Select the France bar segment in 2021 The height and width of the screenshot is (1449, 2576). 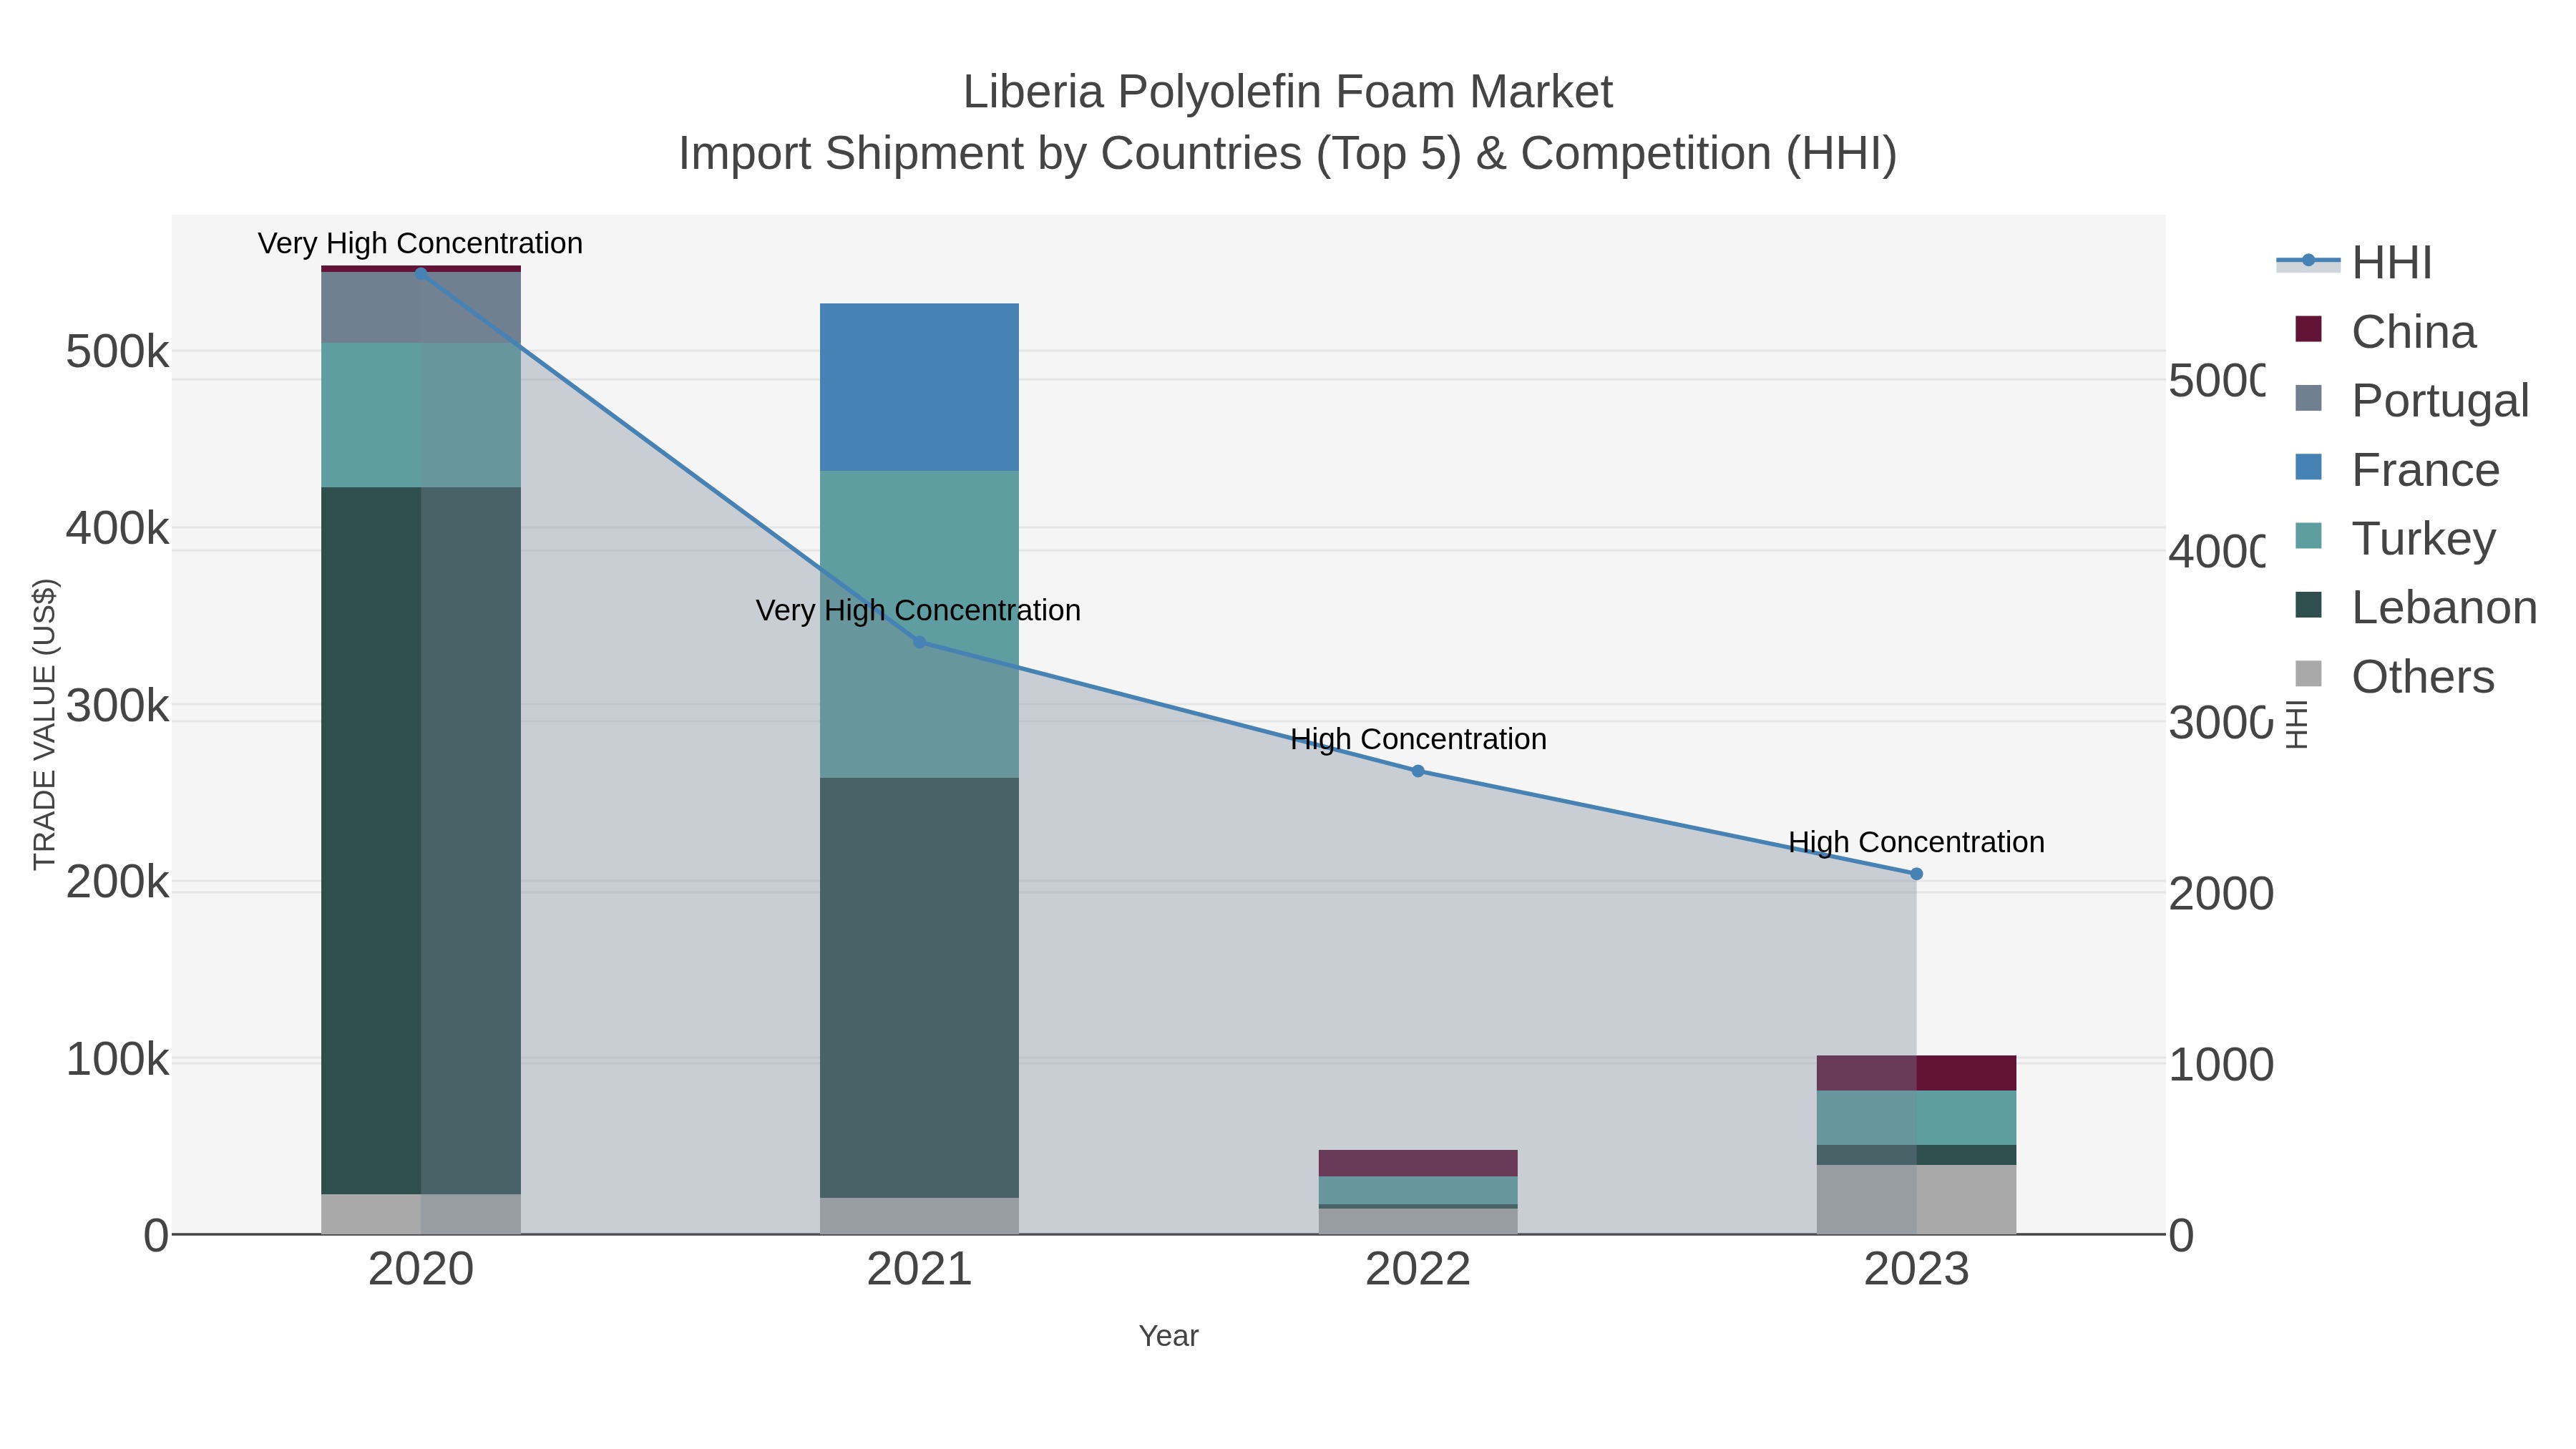tap(919, 387)
